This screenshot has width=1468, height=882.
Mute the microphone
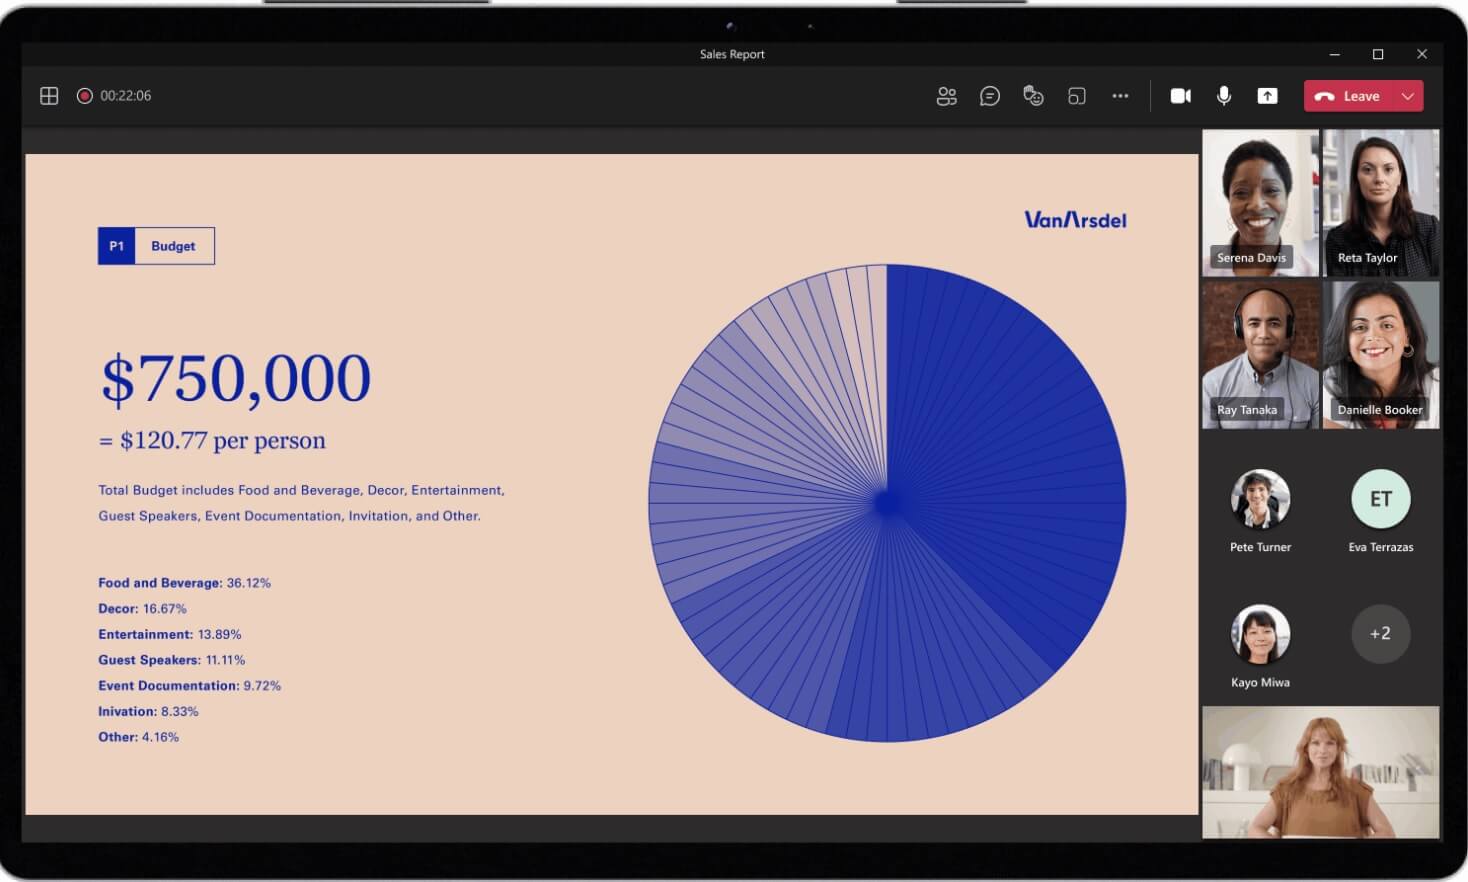click(x=1224, y=96)
